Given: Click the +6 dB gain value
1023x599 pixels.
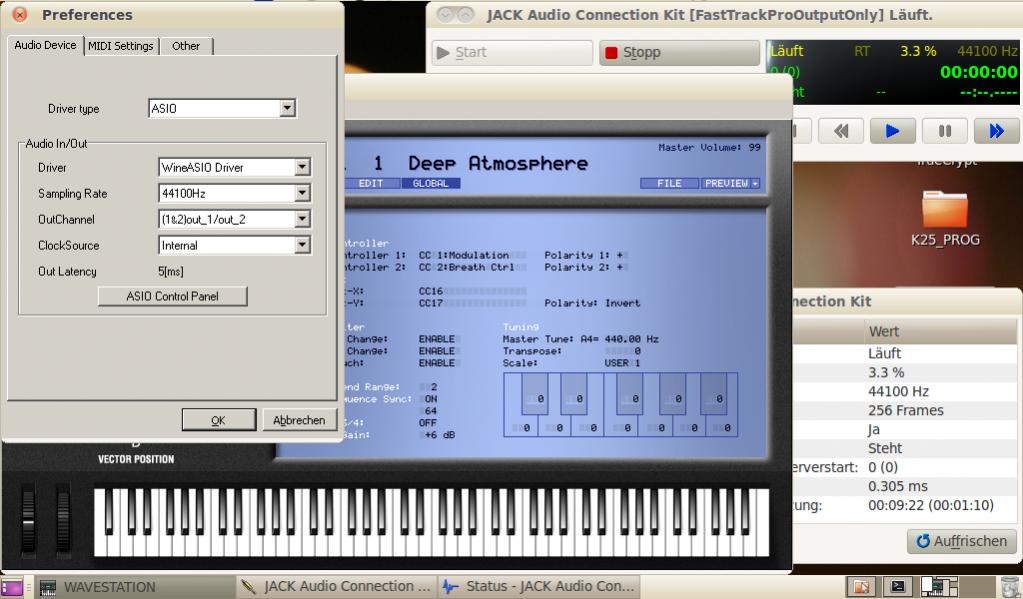Looking at the screenshot, I should (x=440, y=435).
